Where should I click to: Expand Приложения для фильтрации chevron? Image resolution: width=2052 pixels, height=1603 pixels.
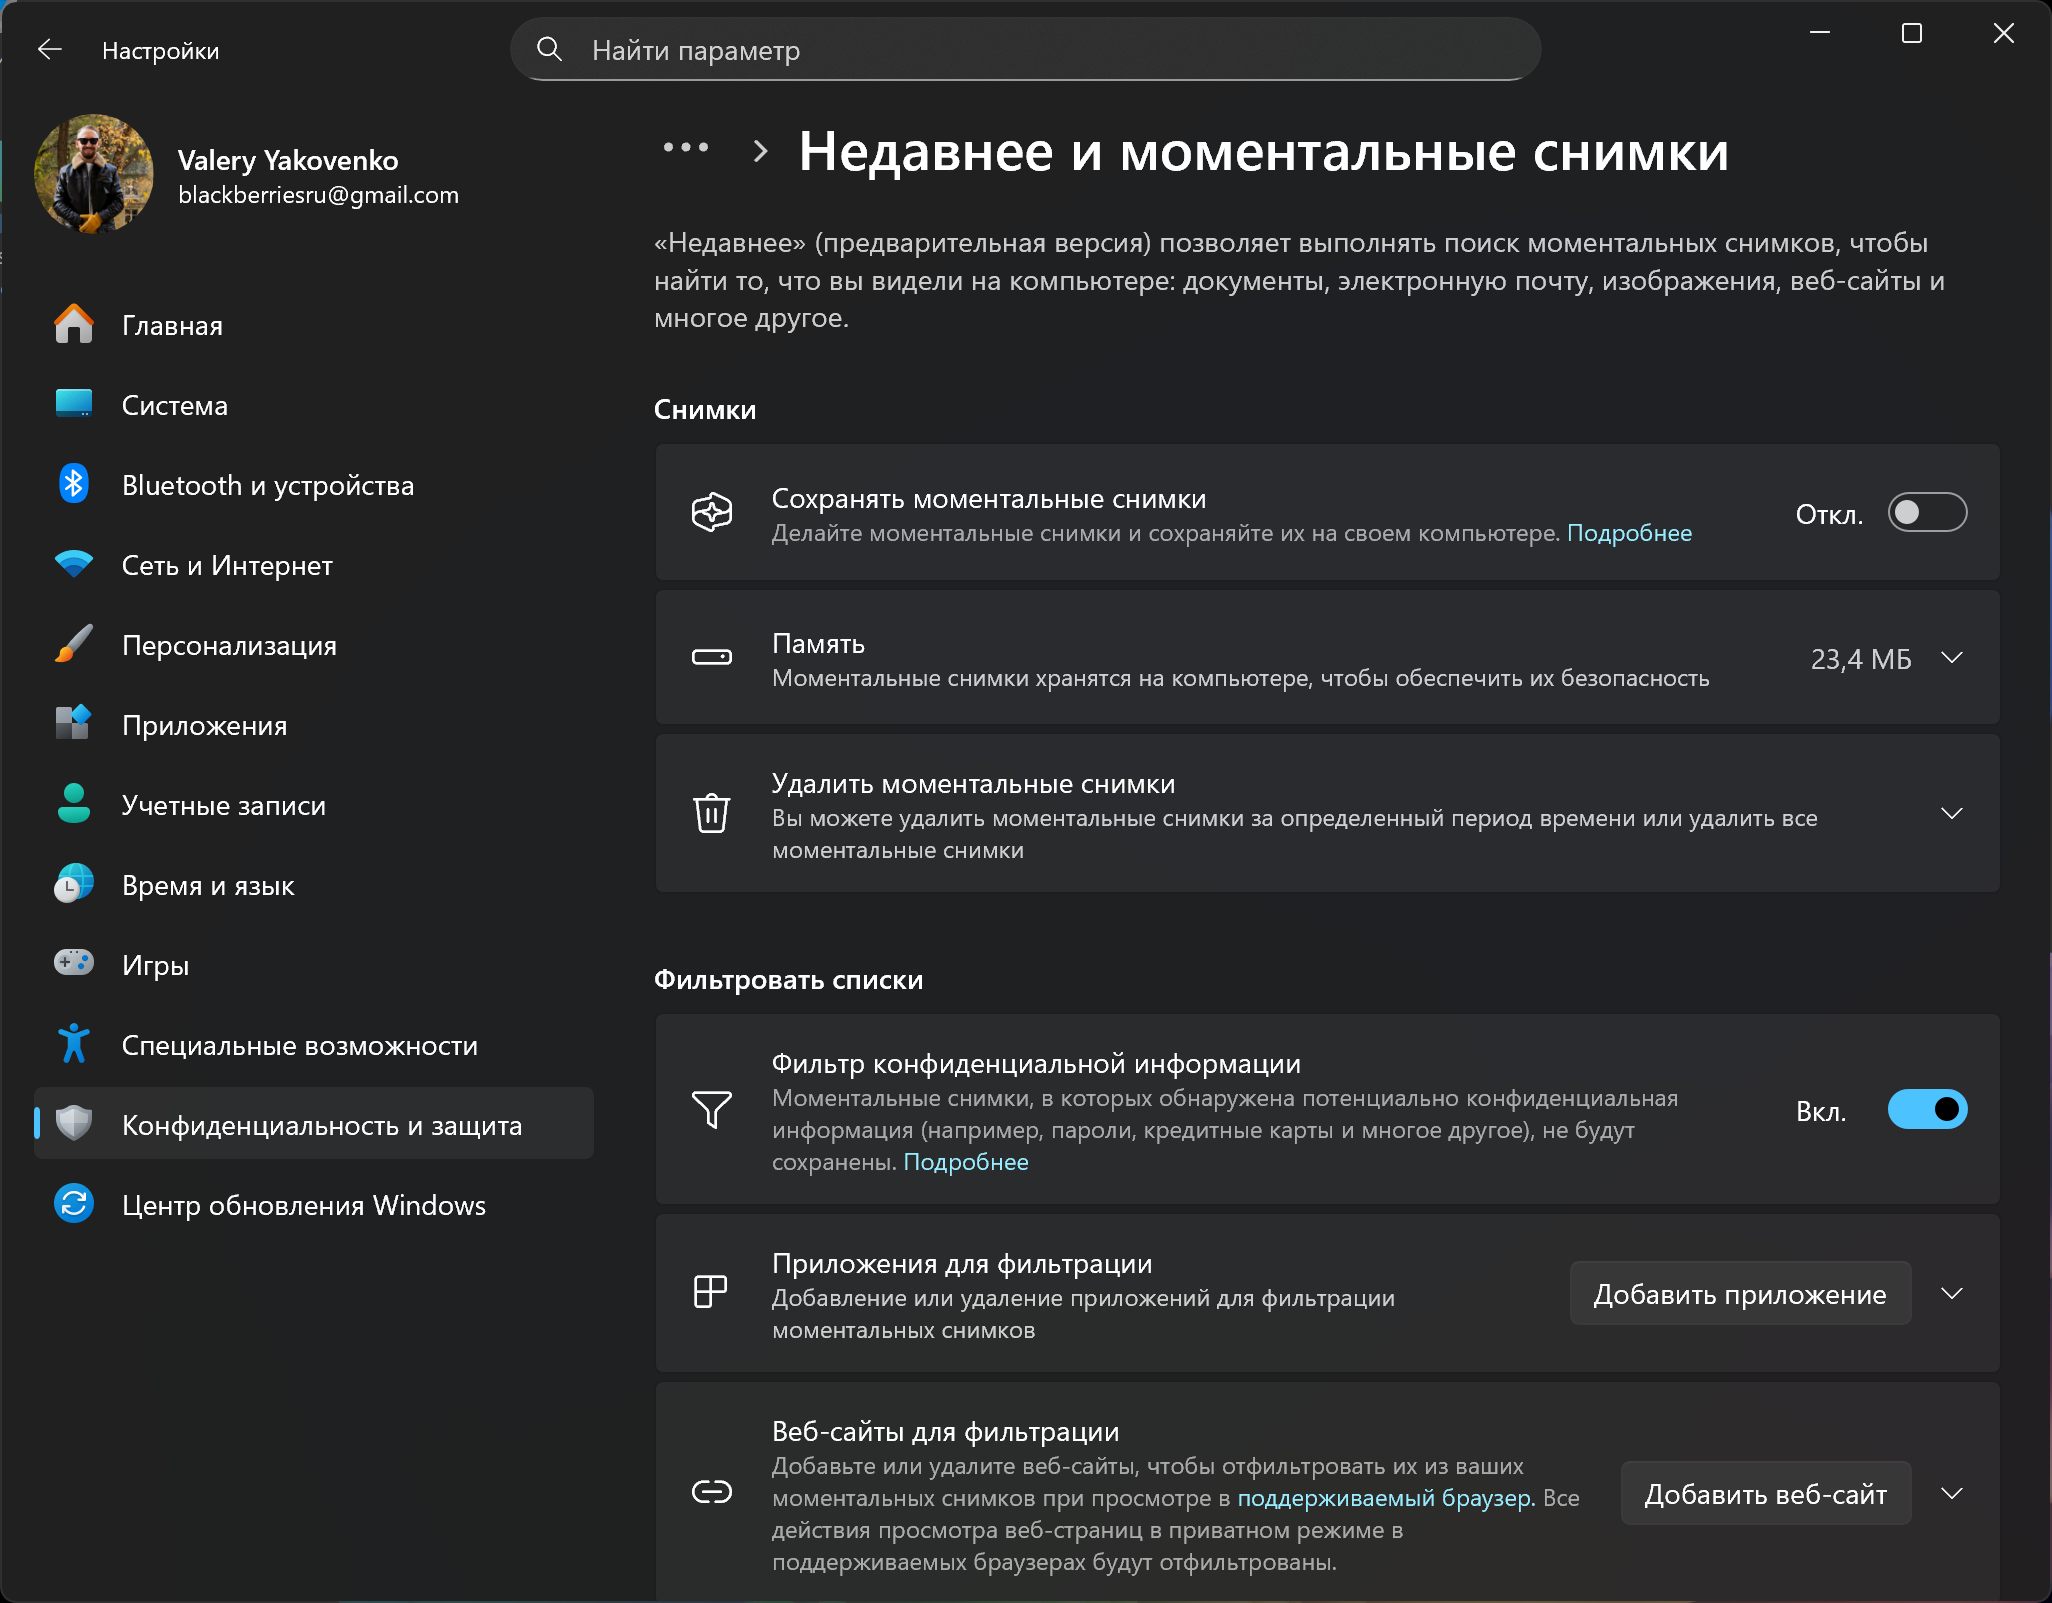[1951, 1294]
